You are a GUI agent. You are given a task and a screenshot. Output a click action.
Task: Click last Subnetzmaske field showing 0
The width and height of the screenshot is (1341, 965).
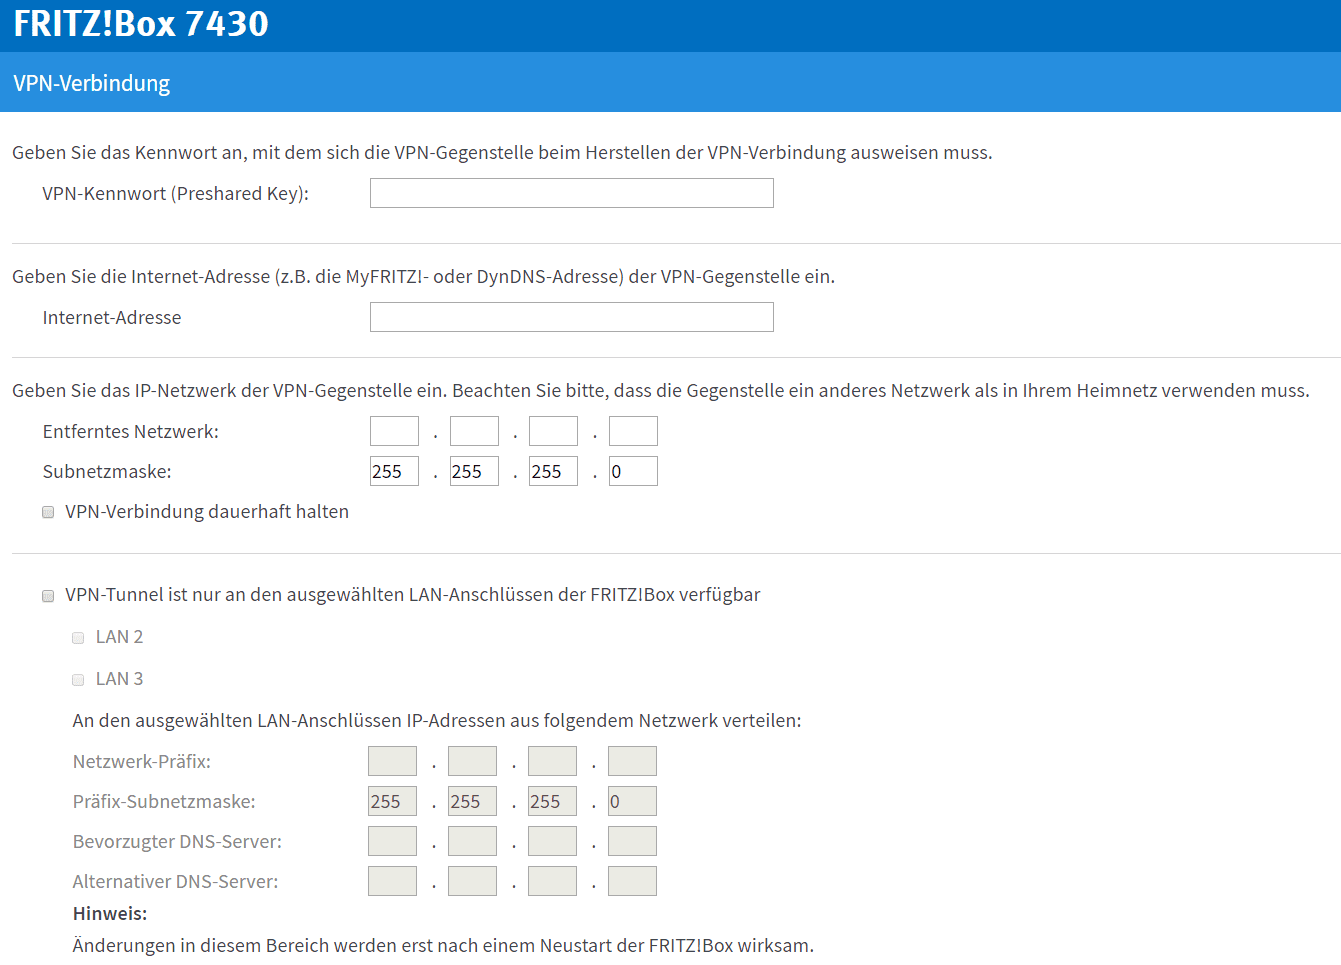click(633, 471)
